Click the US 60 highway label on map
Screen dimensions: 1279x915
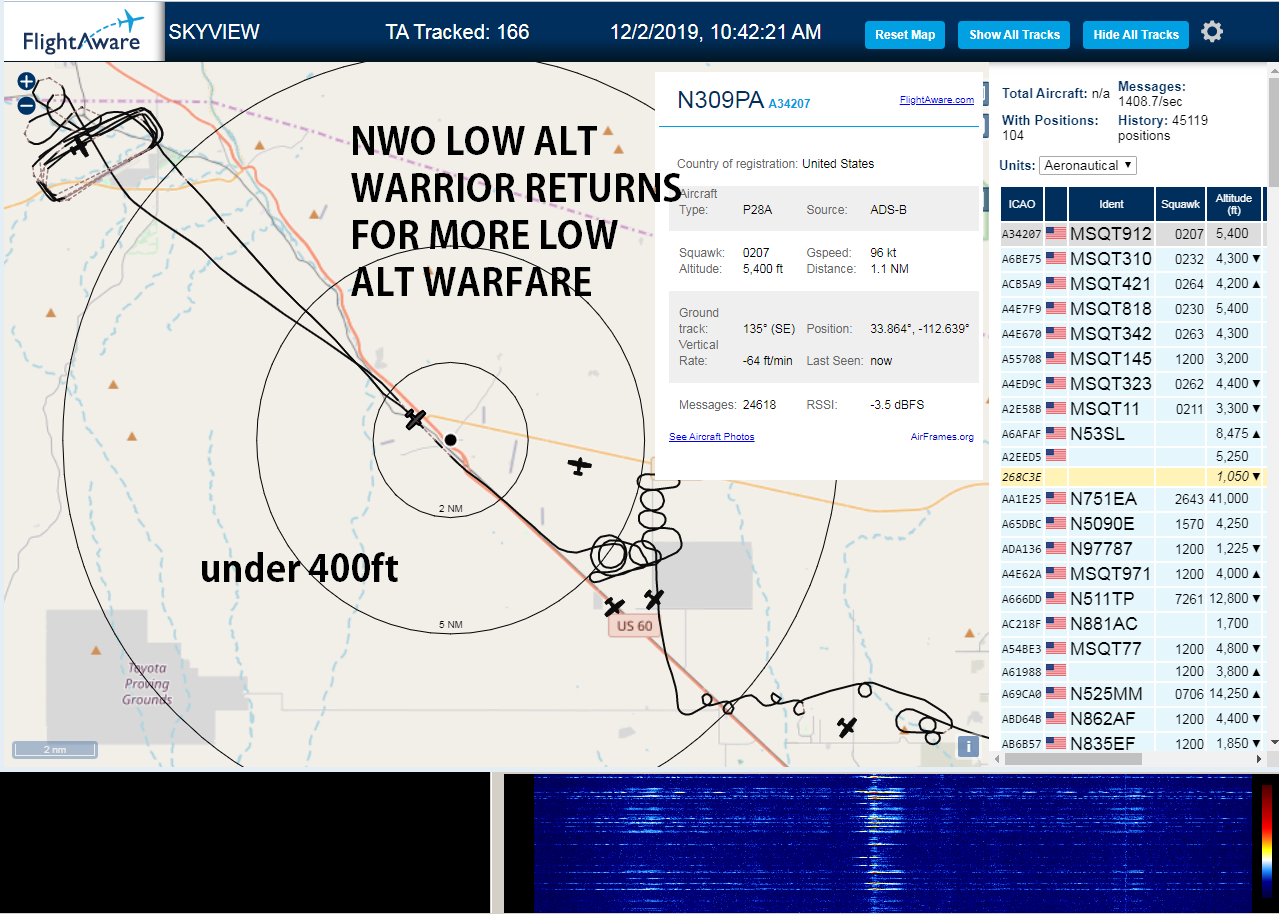pos(634,626)
